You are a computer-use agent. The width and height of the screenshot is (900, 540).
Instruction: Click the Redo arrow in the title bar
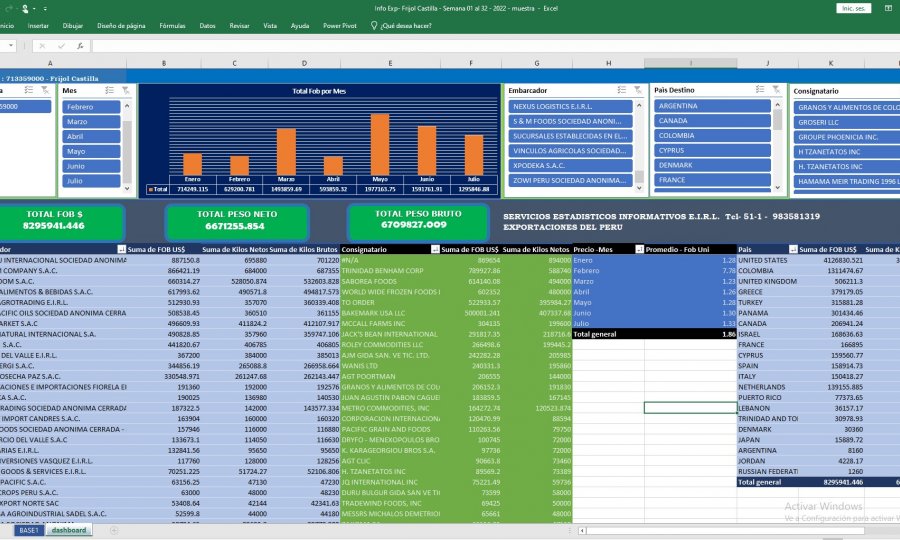(x=9, y=9)
